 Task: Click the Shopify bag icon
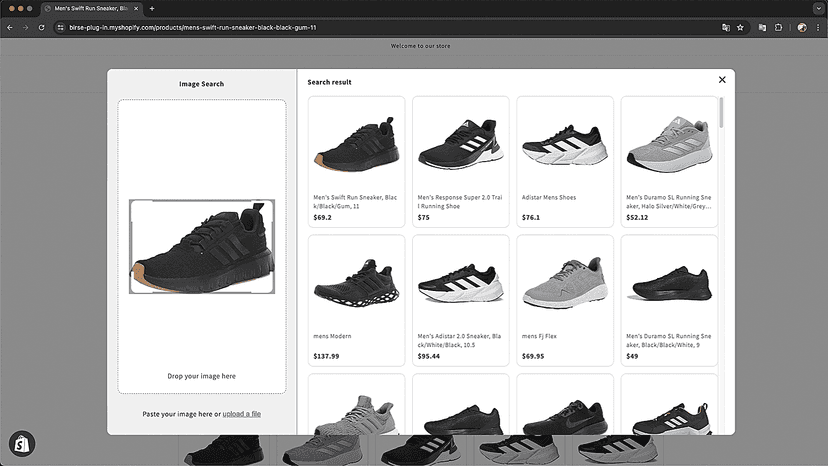click(22, 444)
